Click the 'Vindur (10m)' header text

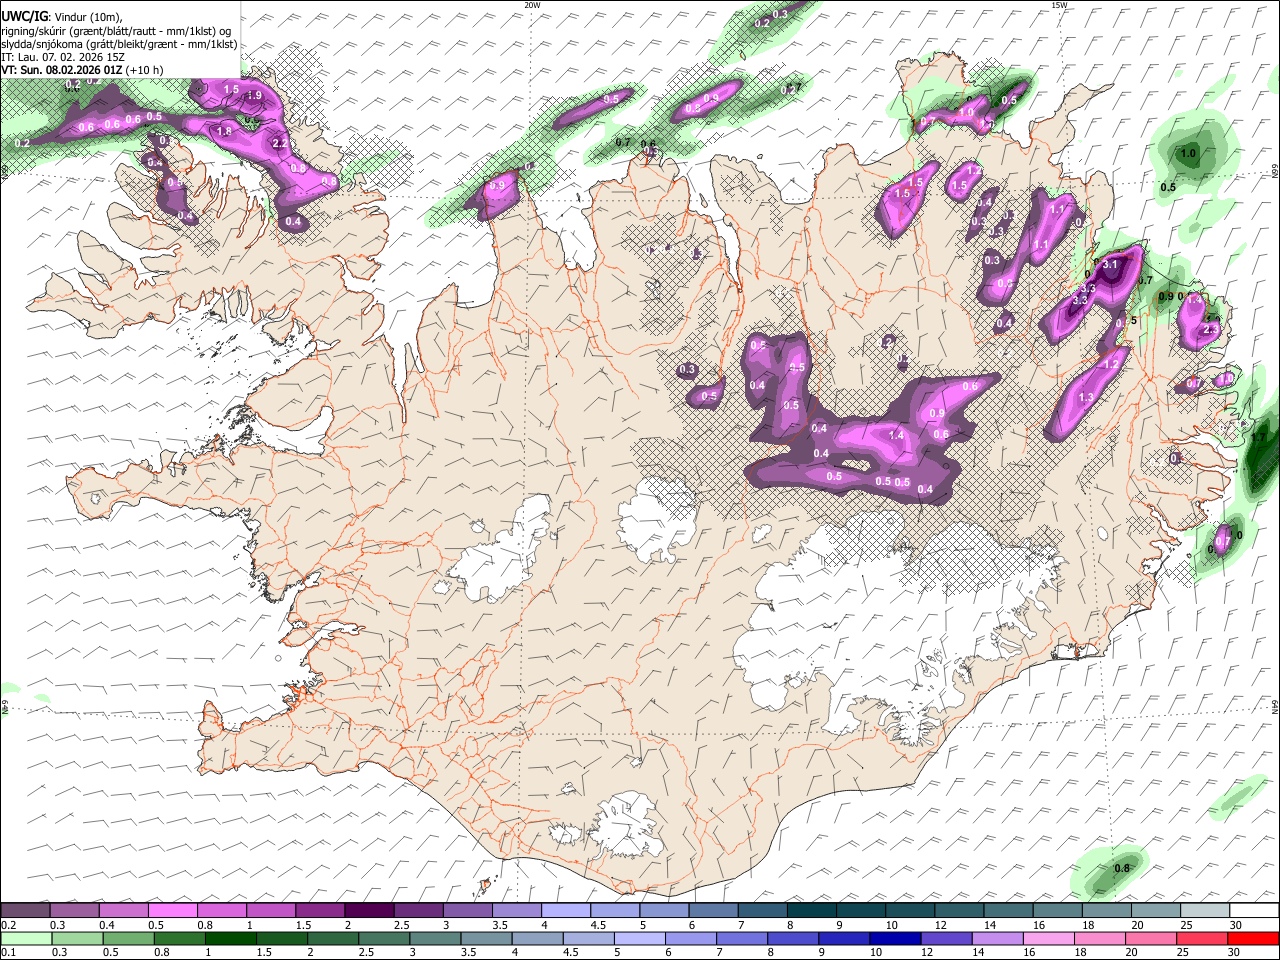88,16
